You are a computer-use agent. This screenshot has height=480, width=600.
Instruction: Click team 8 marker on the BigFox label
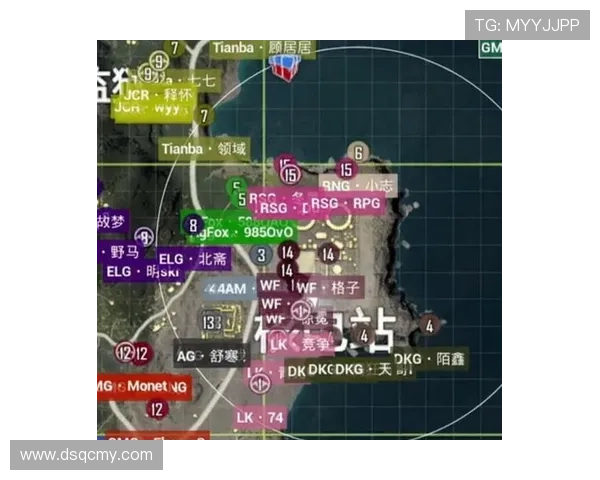[x=193, y=225]
